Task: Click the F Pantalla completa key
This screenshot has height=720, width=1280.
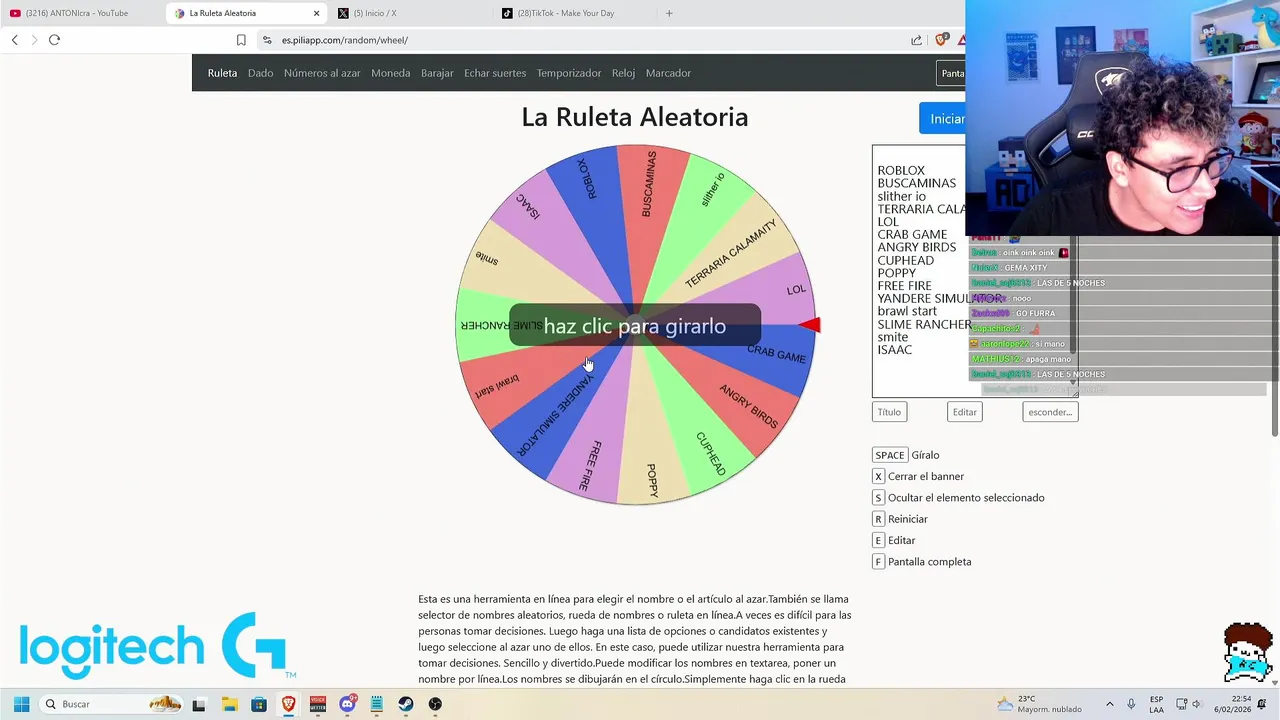Action: (878, 561)
